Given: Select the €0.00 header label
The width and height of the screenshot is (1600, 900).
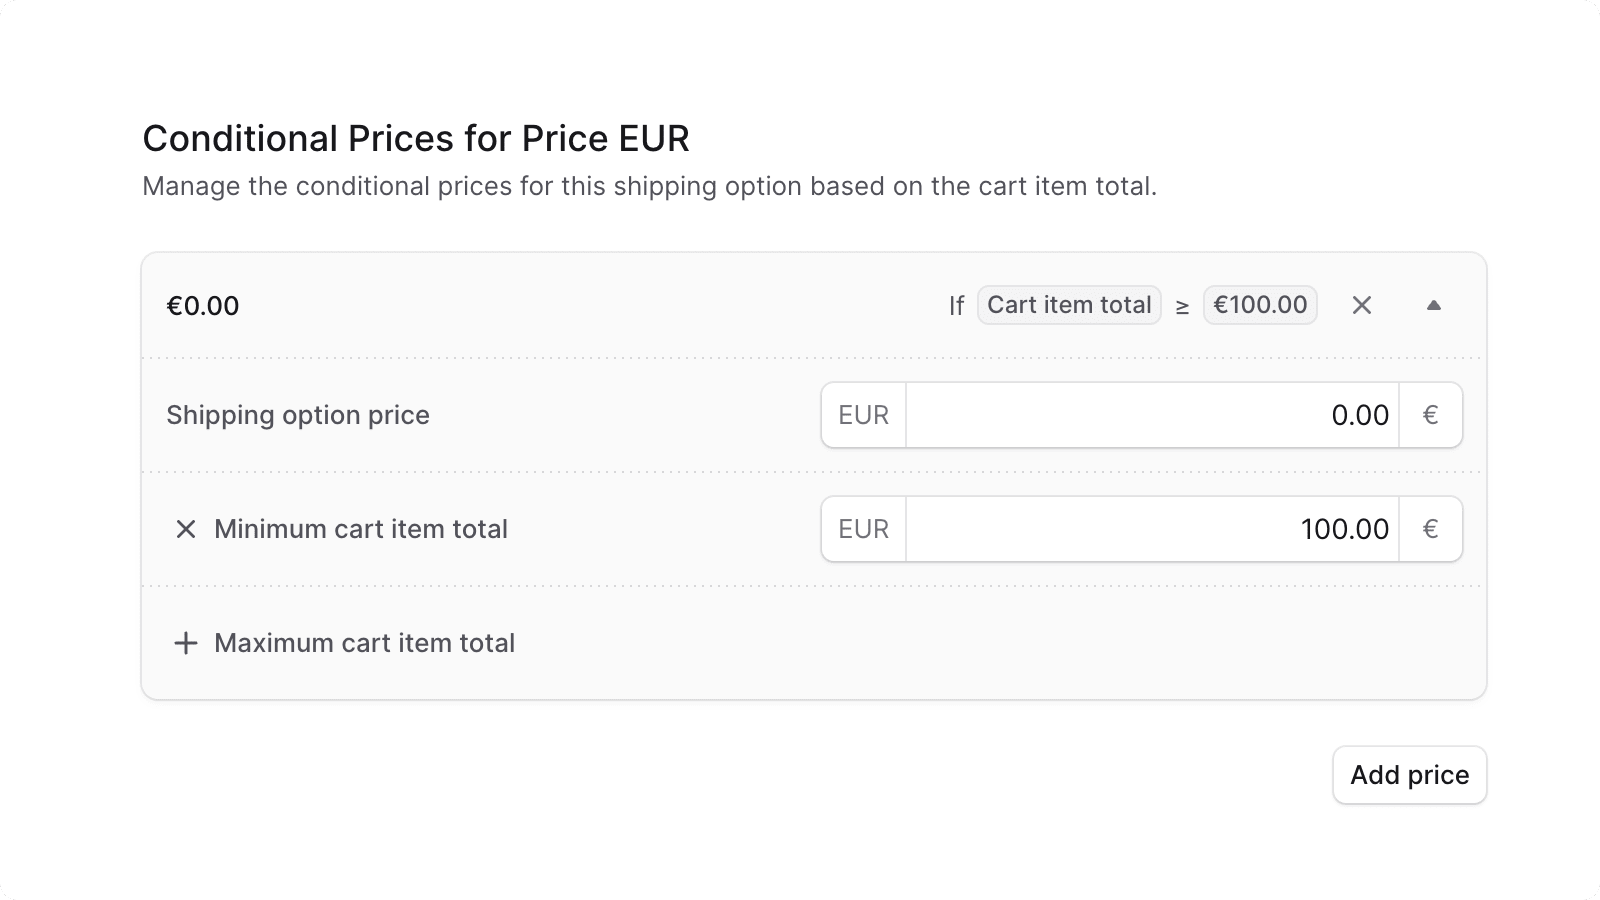Looking at the screenshot, I should (x=203, y=305).
